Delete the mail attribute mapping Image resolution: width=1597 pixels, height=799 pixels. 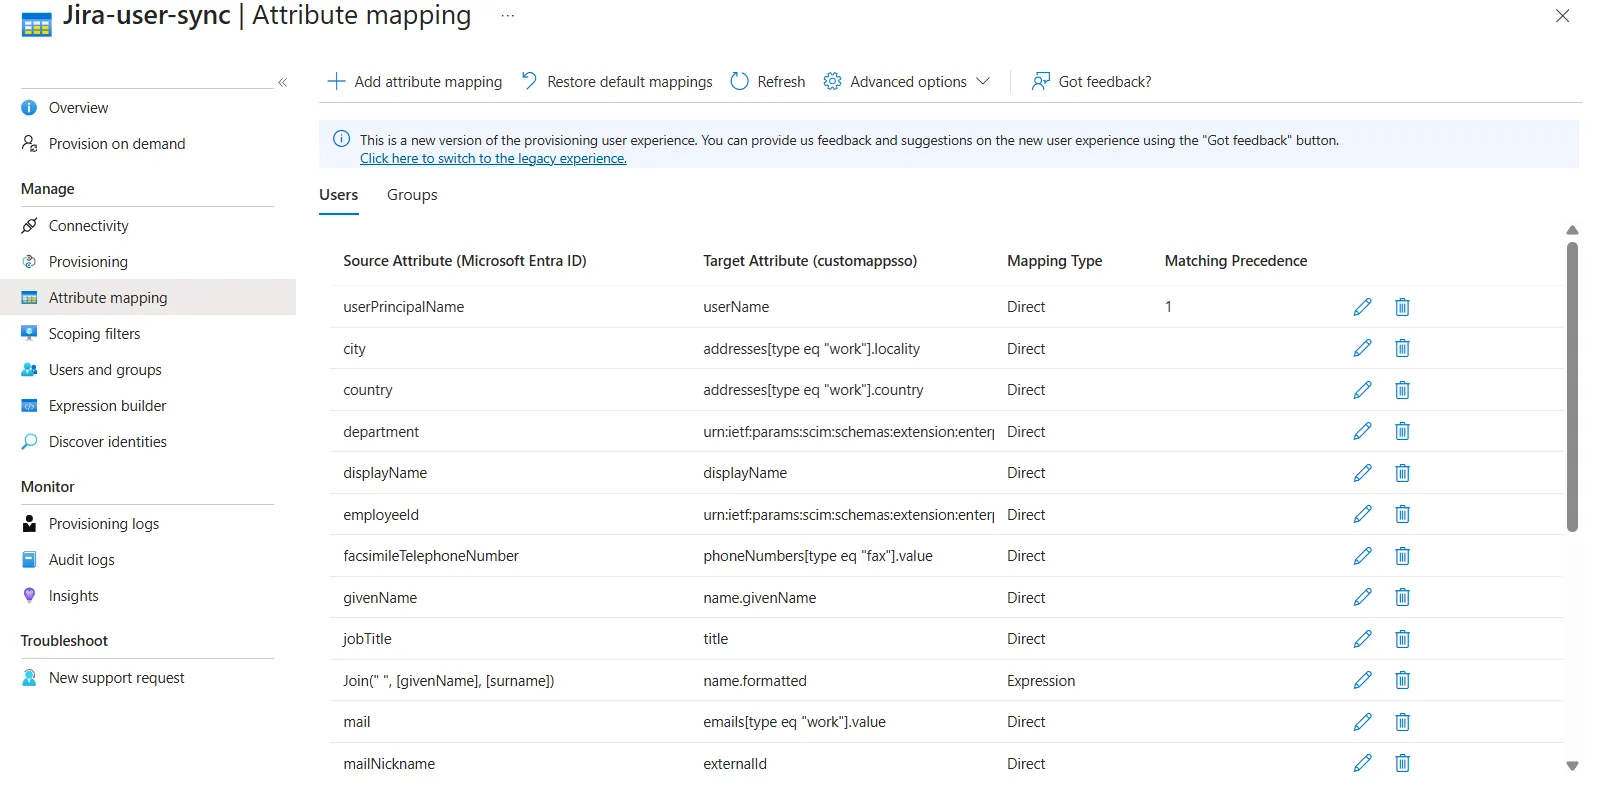pyautogui.click(x=1402, y=722)
